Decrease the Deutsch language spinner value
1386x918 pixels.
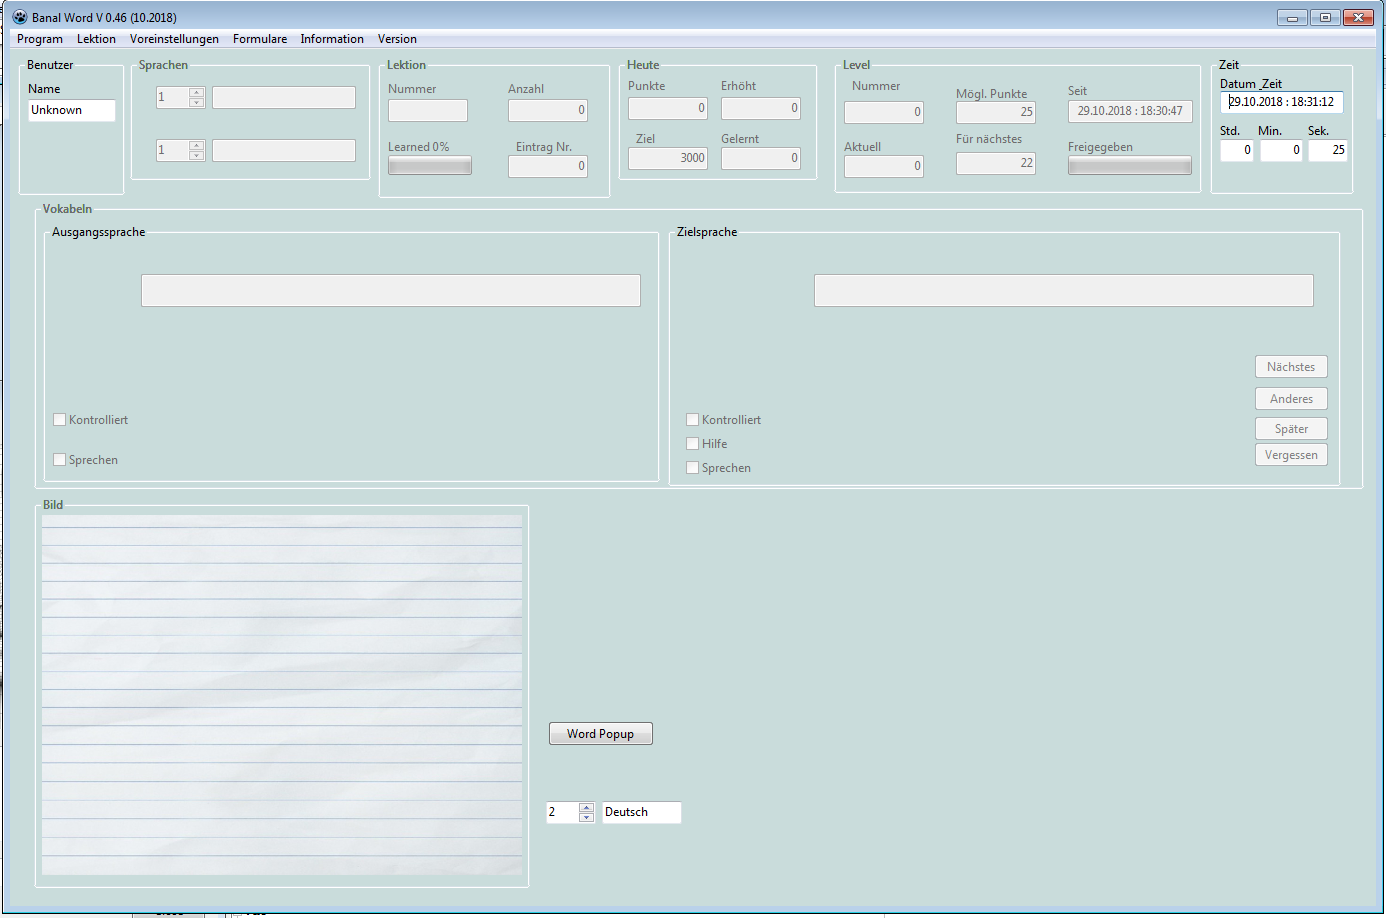[587, 818]
